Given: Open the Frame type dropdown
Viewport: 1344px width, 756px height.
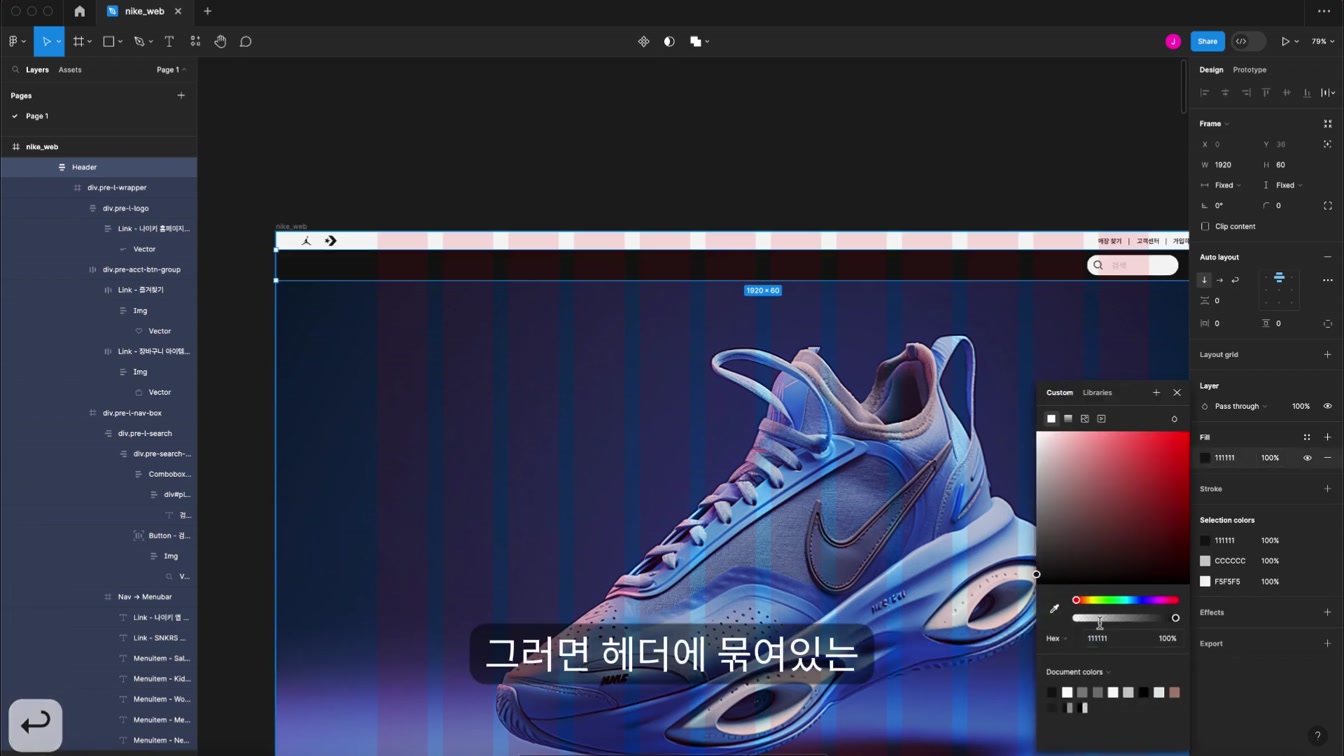Looking at the screenshot, I should coord(1214,124).
